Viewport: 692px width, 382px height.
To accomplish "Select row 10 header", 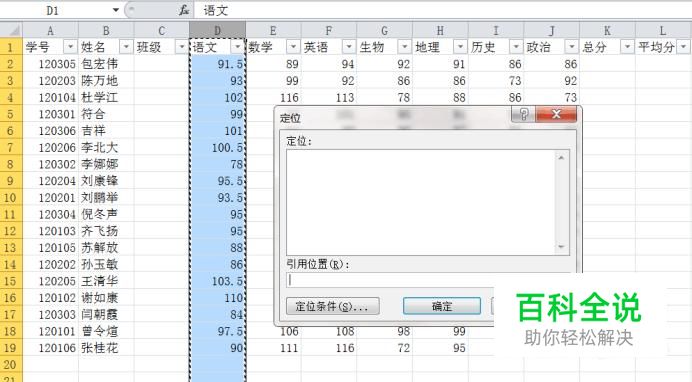I will click(11, 198).
